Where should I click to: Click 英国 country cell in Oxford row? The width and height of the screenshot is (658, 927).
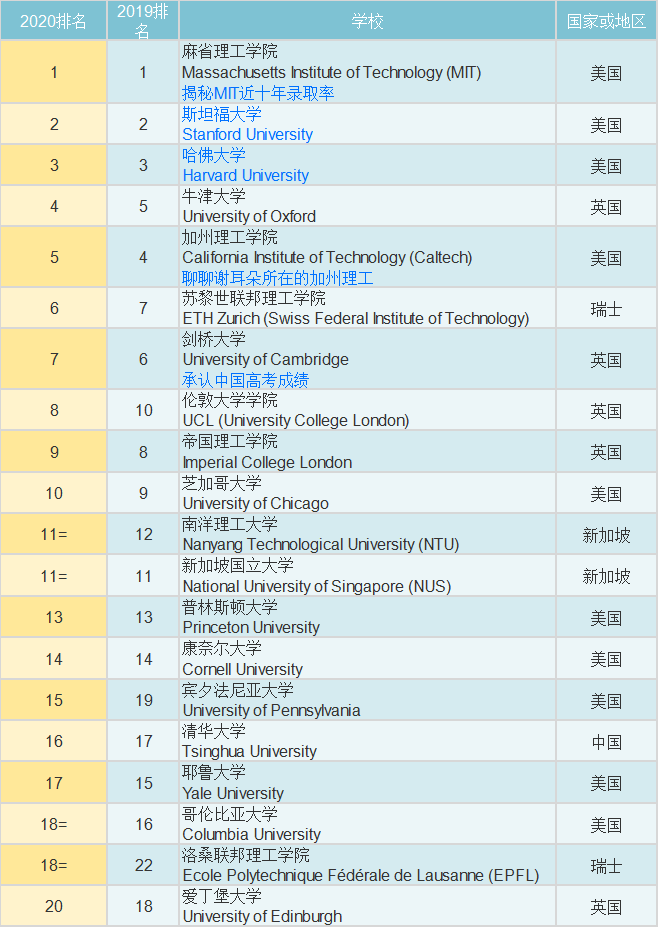click(x=606, y=207)
